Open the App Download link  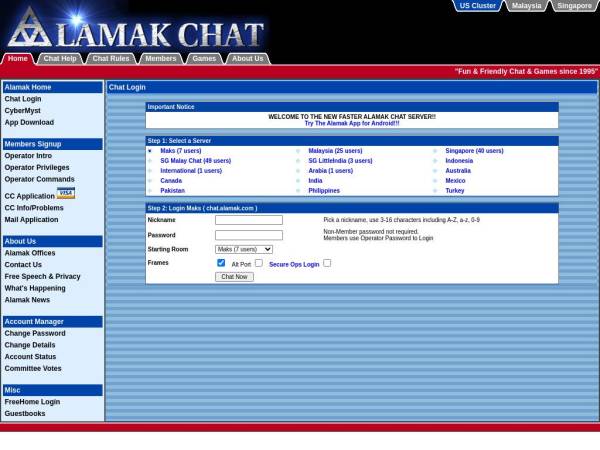tap(29, 122)
